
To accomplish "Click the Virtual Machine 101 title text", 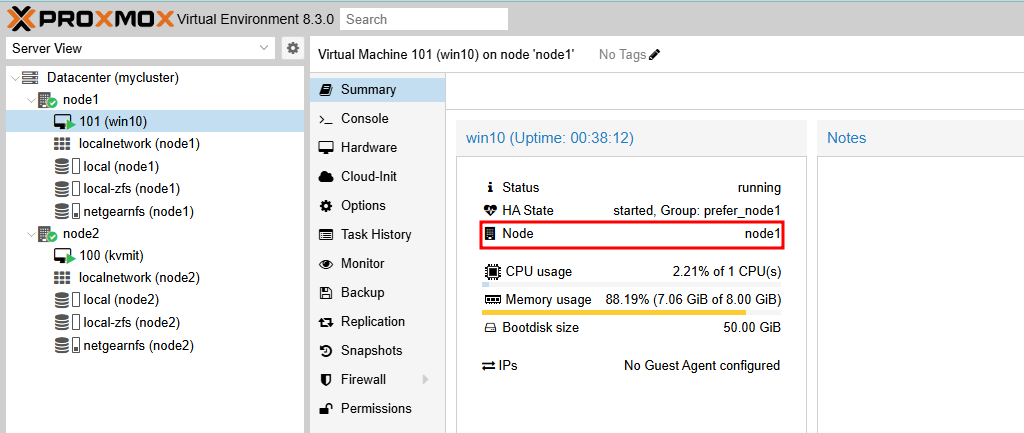I will point(446,55).
